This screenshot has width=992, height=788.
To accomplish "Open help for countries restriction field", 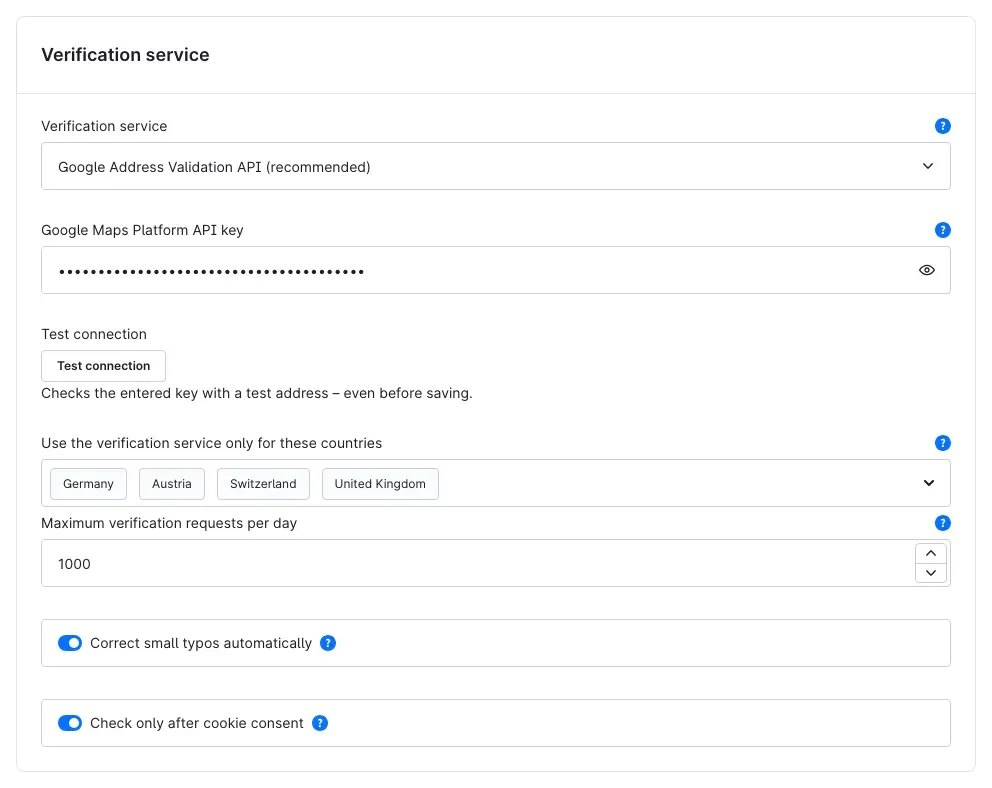I will (x=942, y=443).
